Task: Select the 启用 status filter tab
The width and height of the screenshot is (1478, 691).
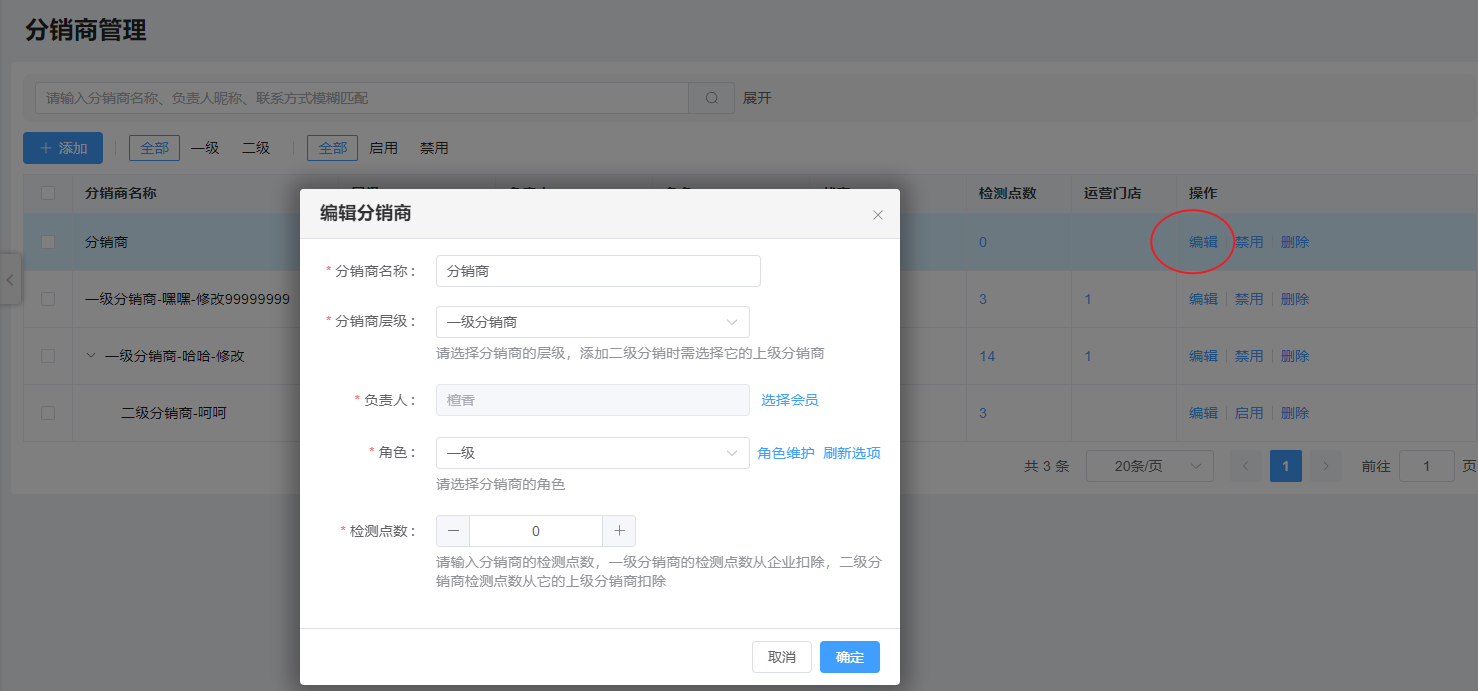Action: 383,148
